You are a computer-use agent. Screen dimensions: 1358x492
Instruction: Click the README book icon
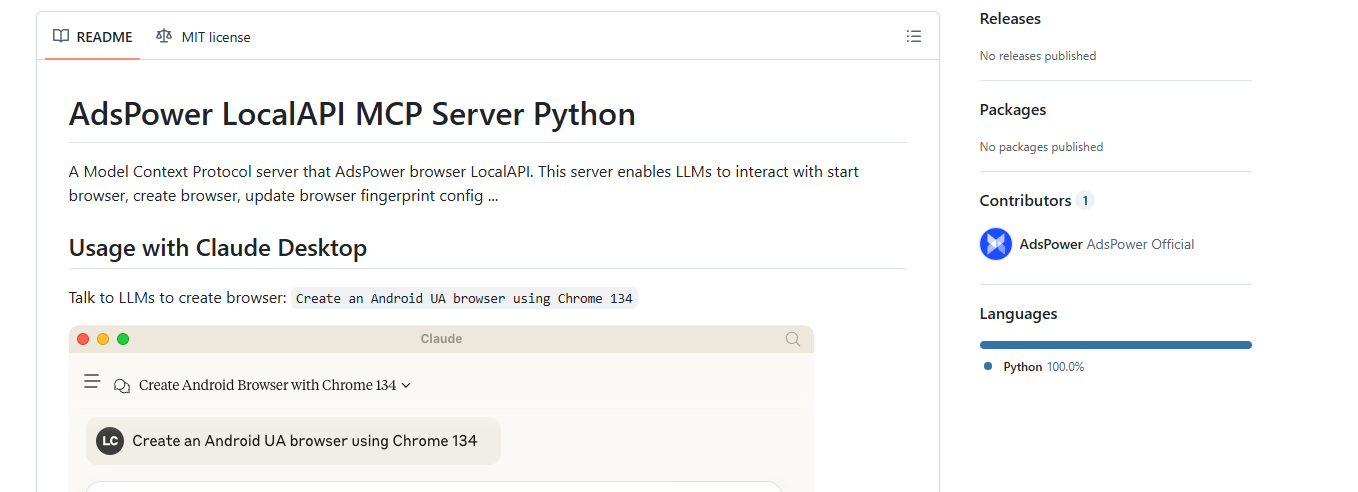tap(61, 37)
